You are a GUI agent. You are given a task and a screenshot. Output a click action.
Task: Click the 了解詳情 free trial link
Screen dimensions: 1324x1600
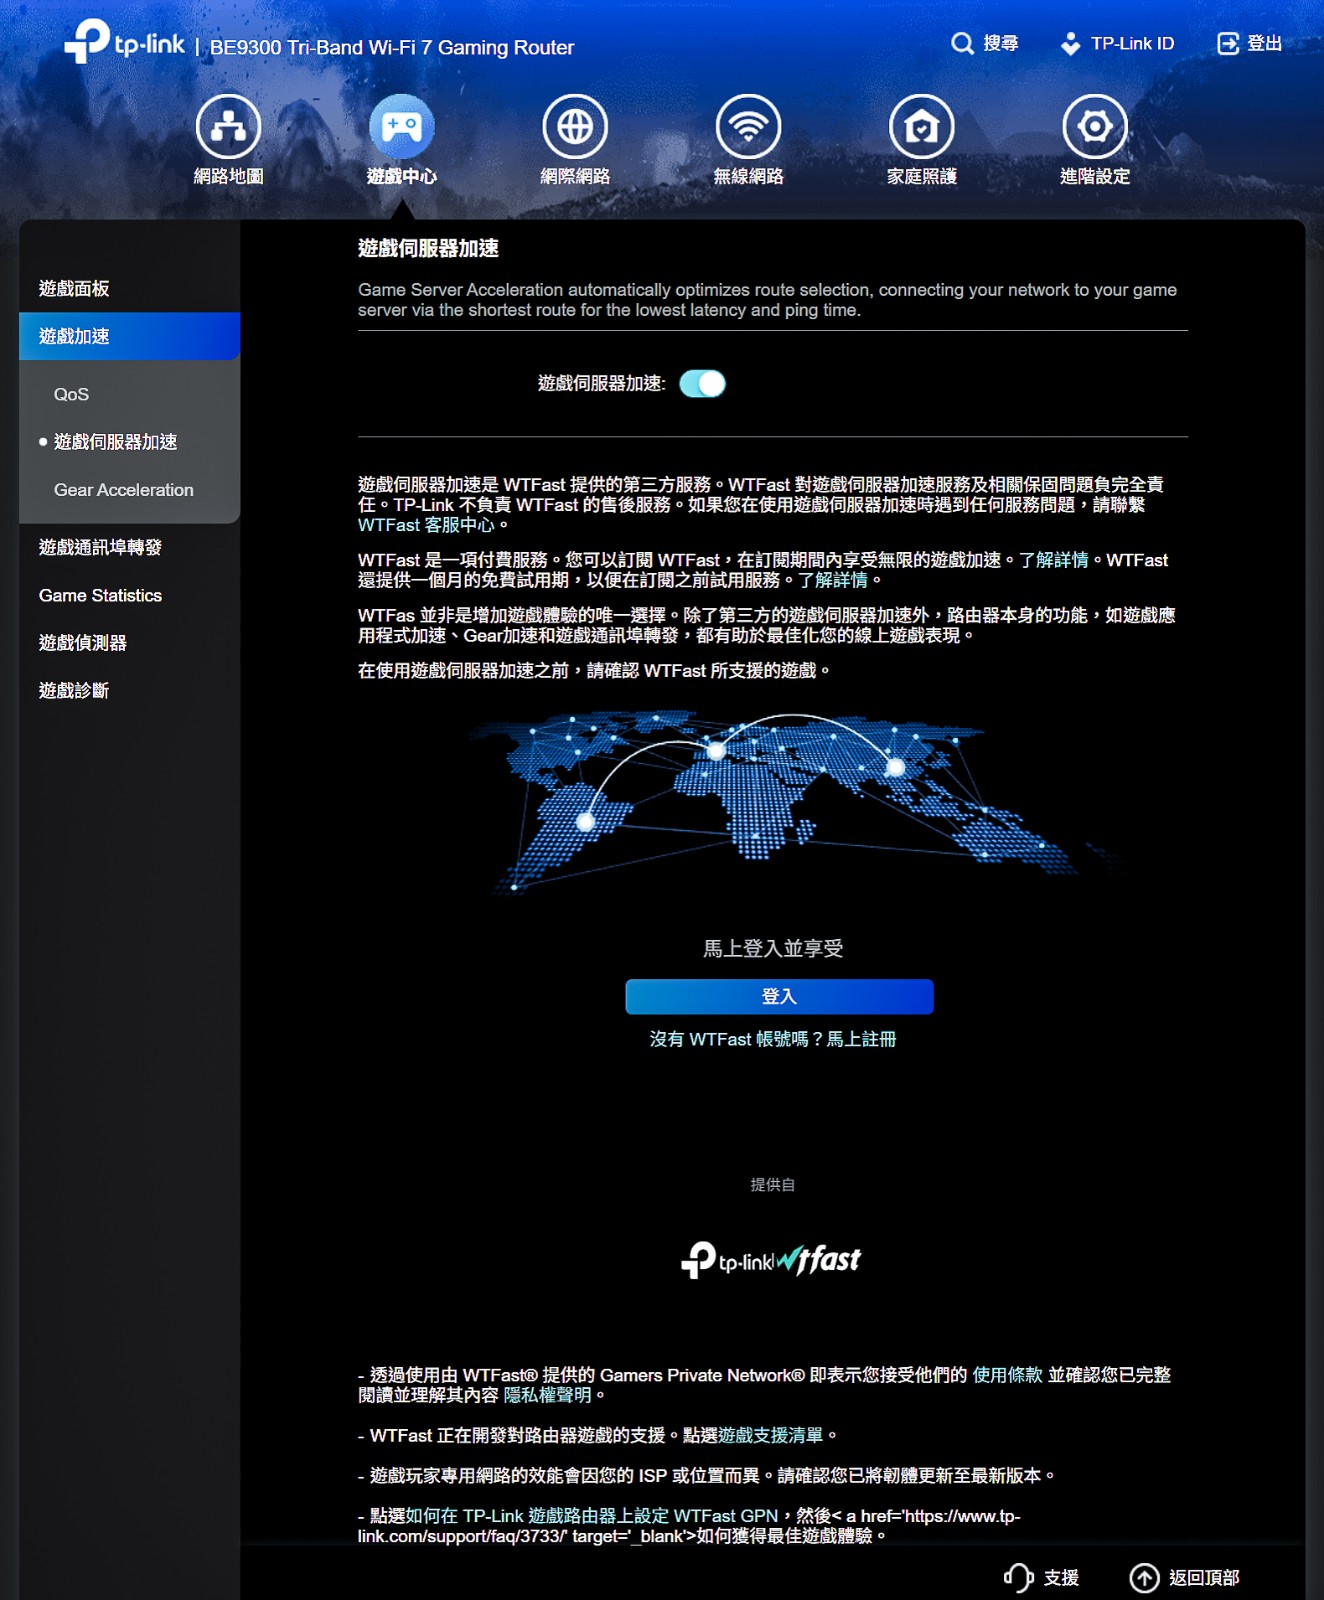833,580
